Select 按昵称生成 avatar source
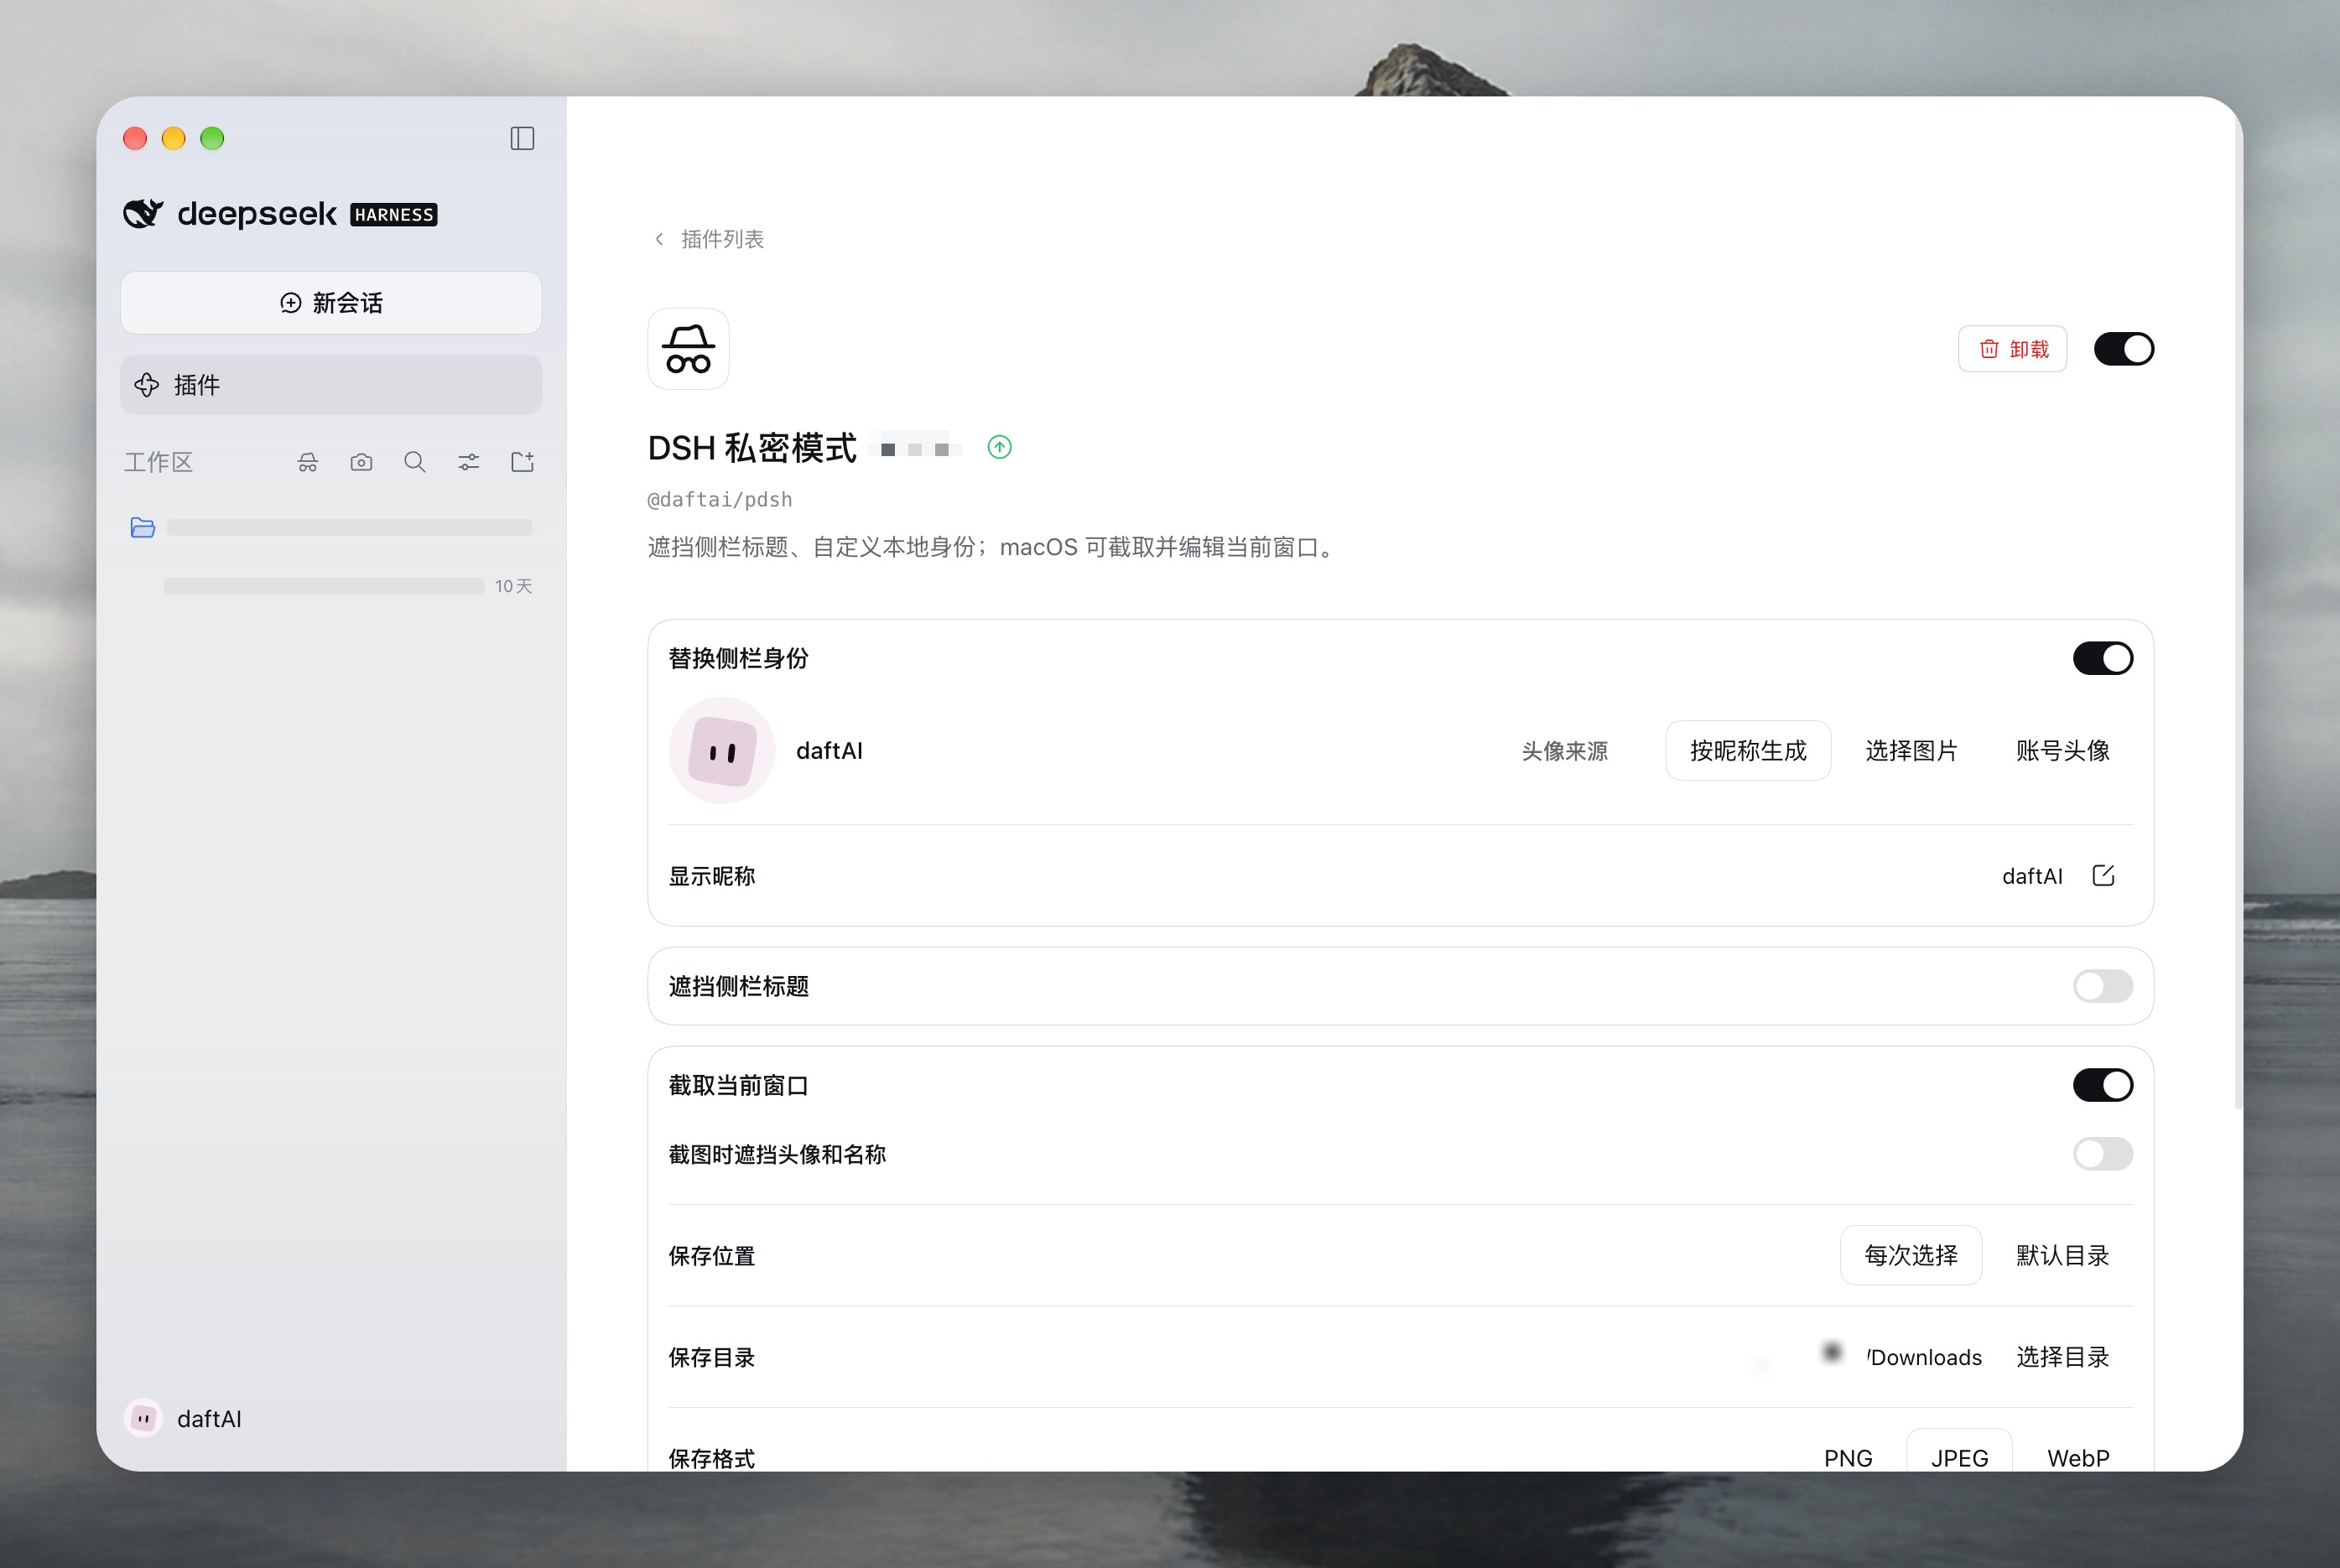The image size is (2340, 1568). 1748,751
